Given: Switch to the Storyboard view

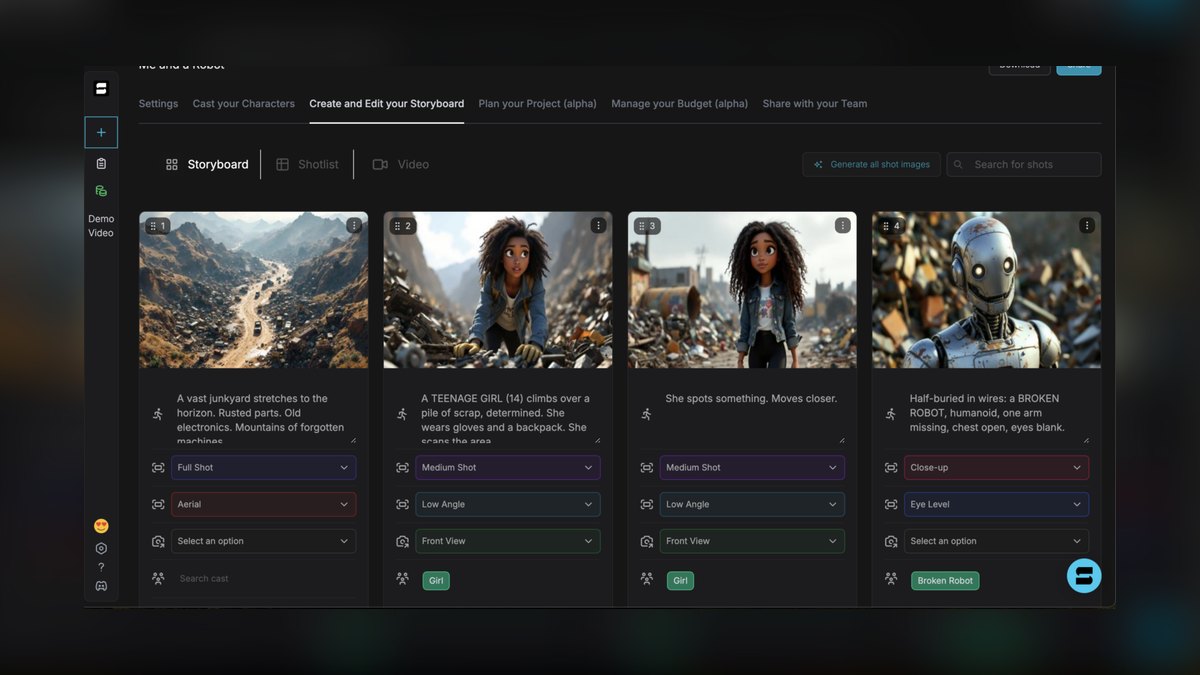Looking at the screenshot, I should 207,165.
